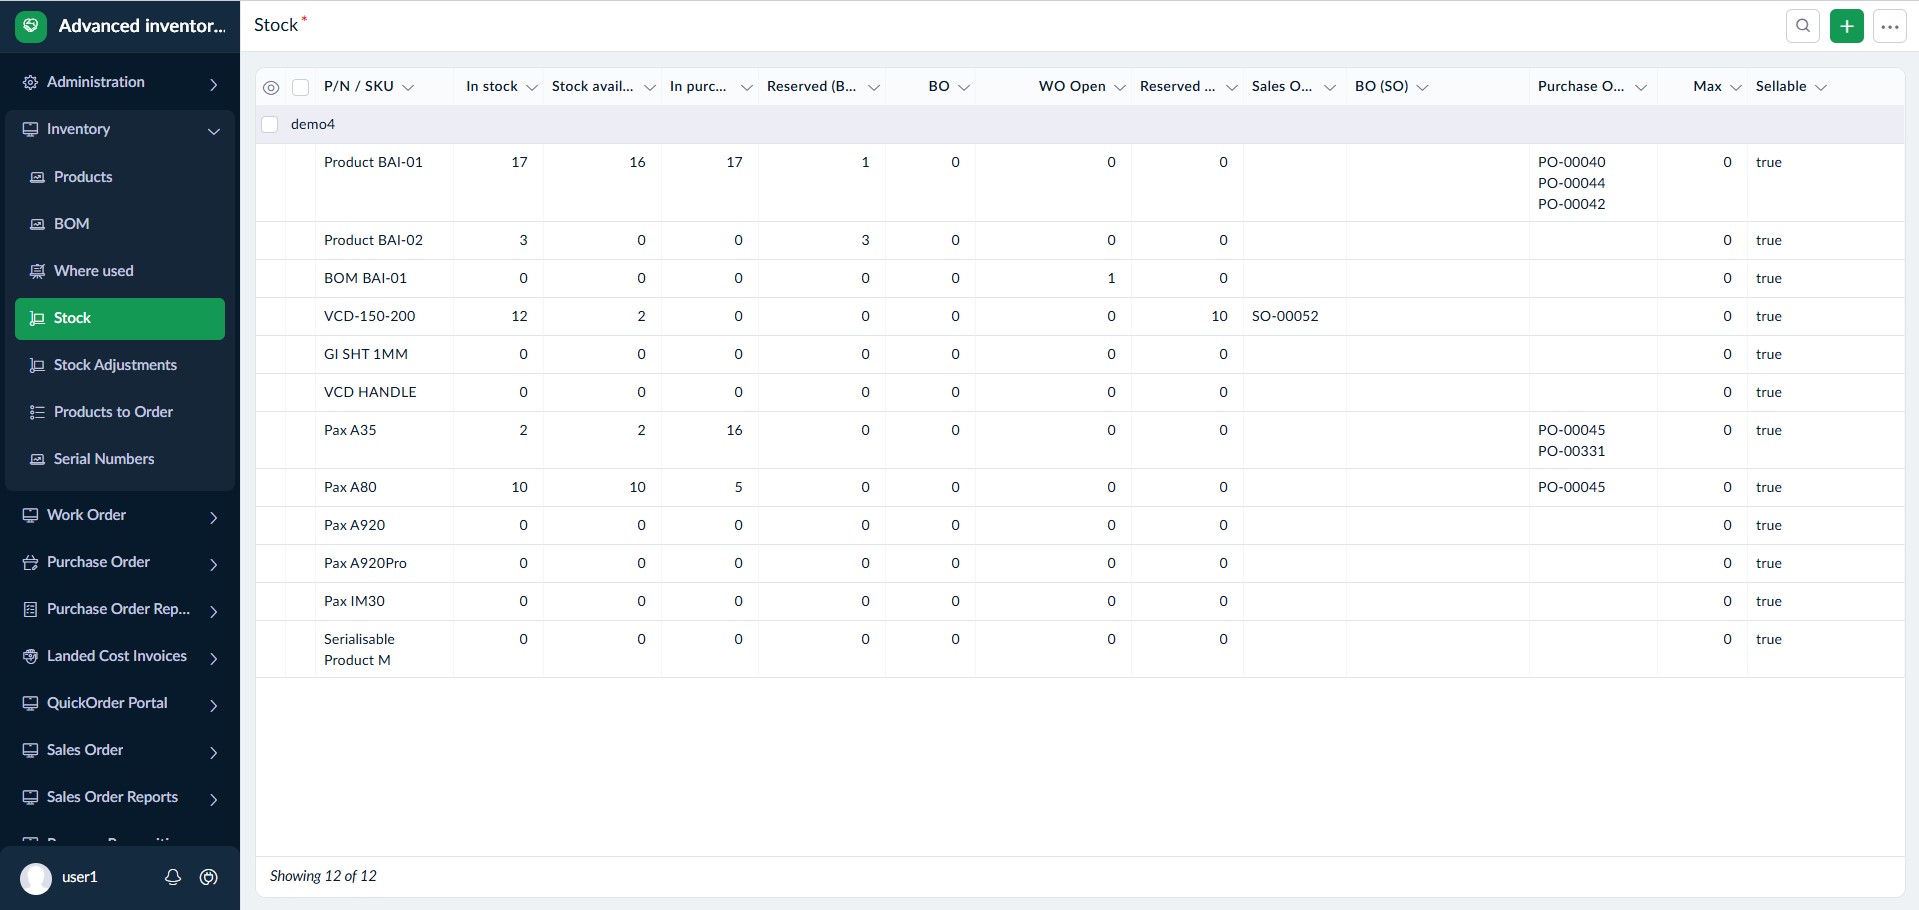Click the Advanced inventory app logo
The width and height of the screenshot is (1919, 910).
tap(31, 26)
